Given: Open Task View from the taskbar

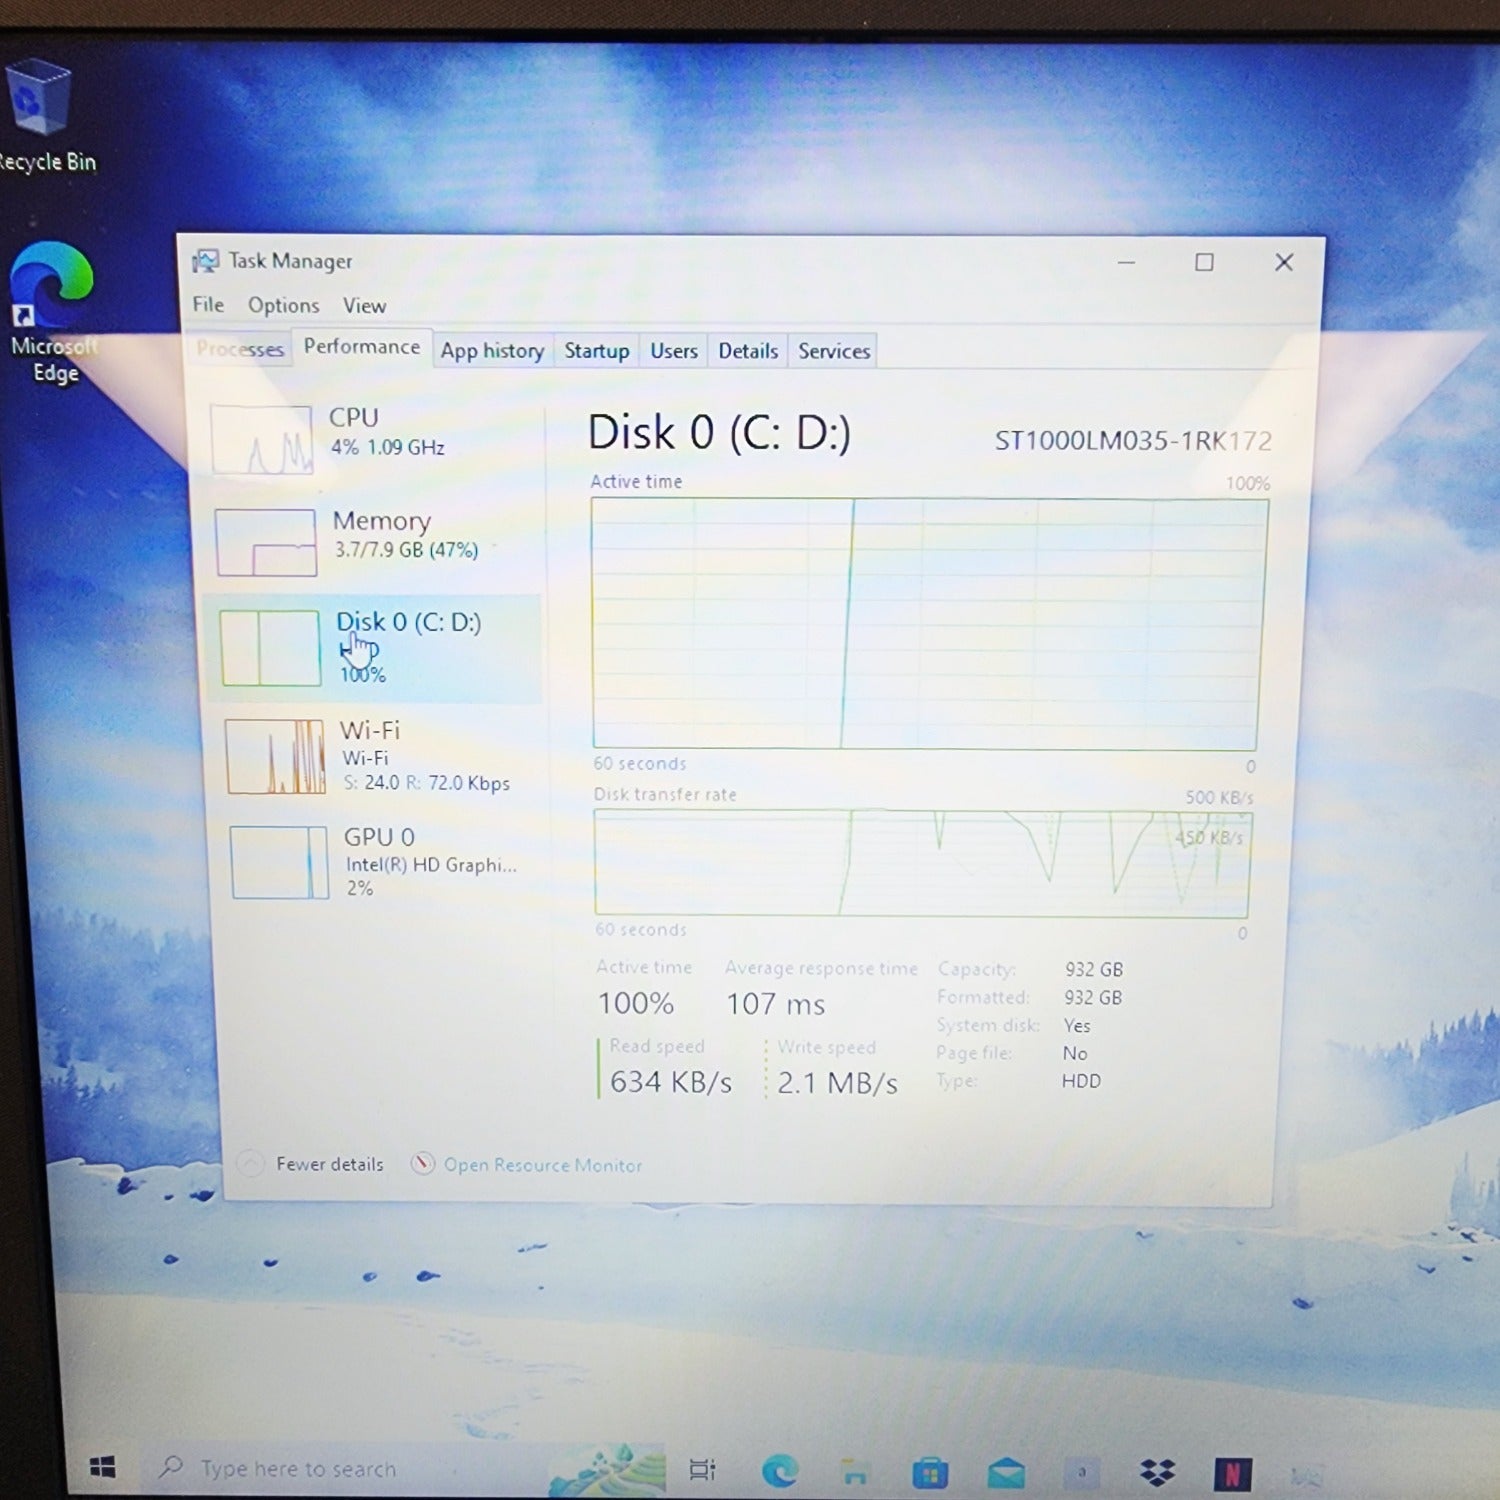Looking at the screenshot, I should tap(703, 1470).
